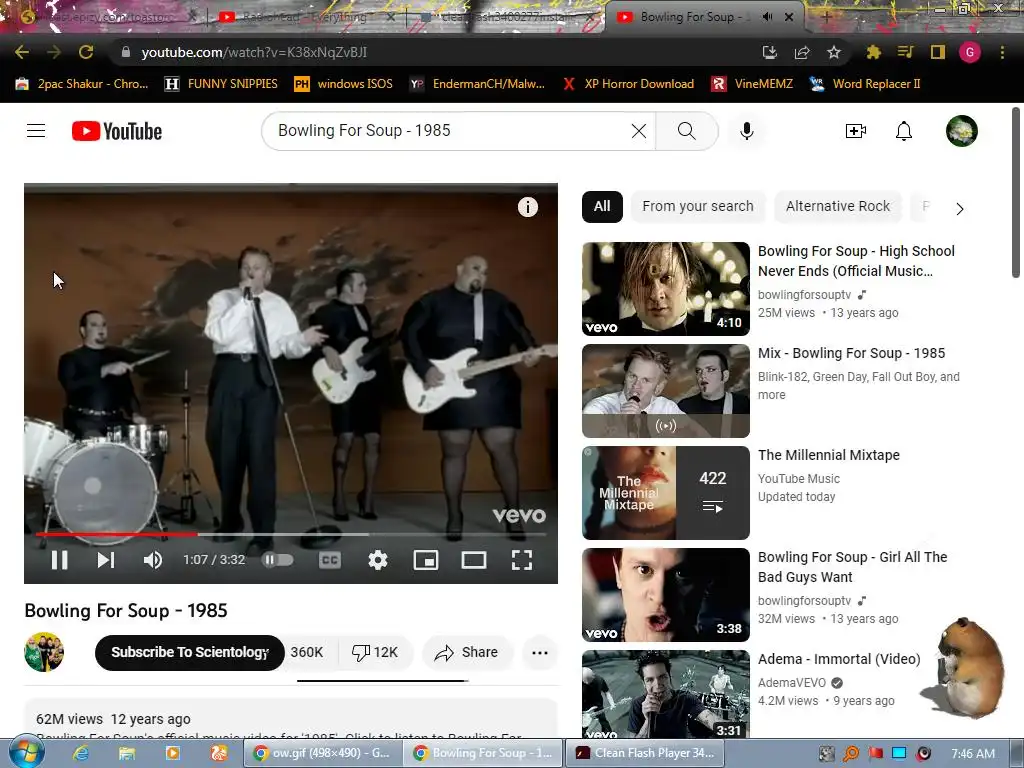1024x768 pixels.
Task: Open the video info card icon
Action: pos(528,207)
